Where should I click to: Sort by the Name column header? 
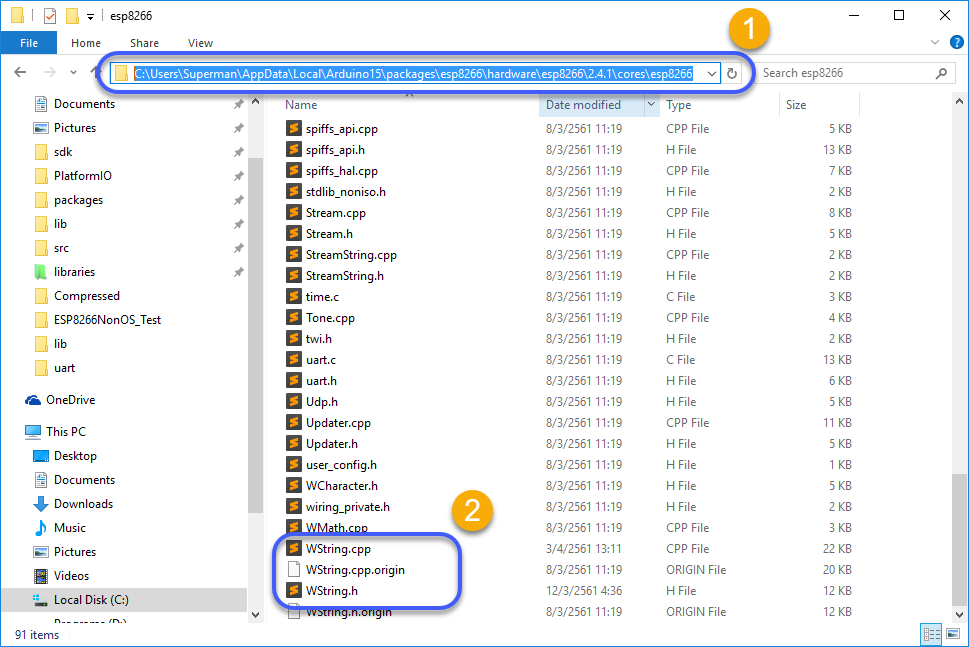301,105
